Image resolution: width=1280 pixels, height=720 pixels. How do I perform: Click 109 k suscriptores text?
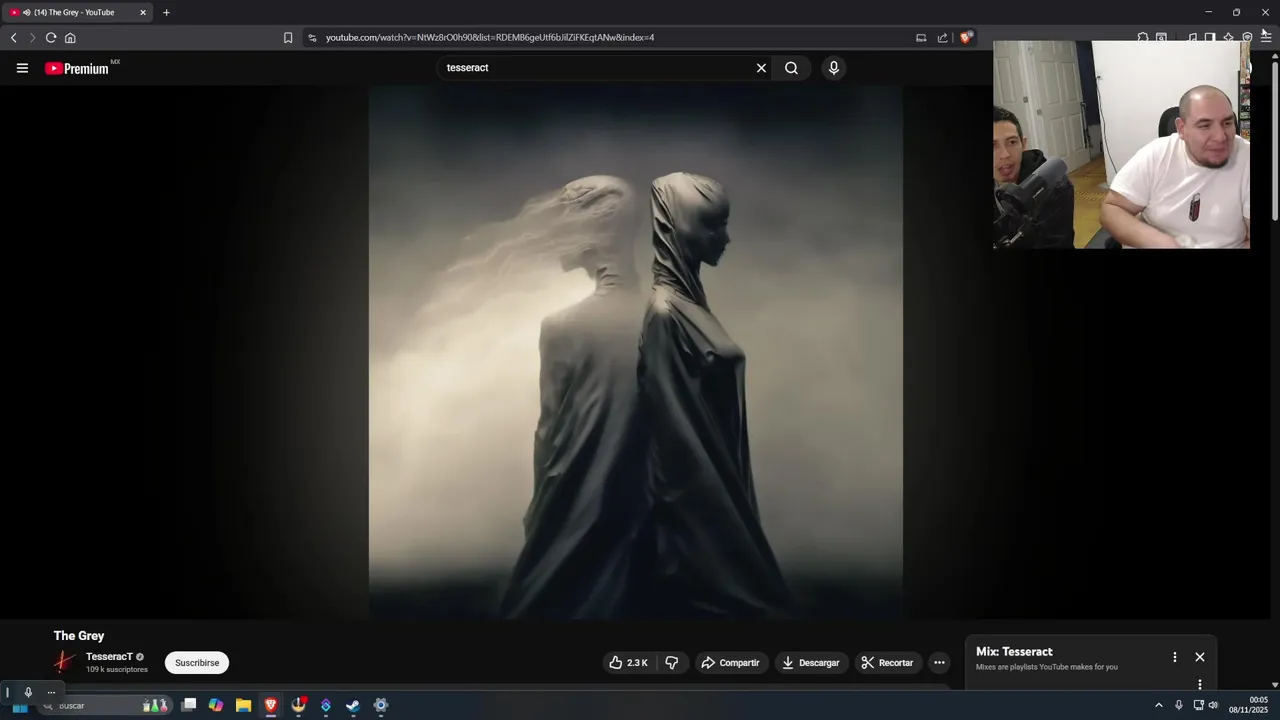[117, 670]
